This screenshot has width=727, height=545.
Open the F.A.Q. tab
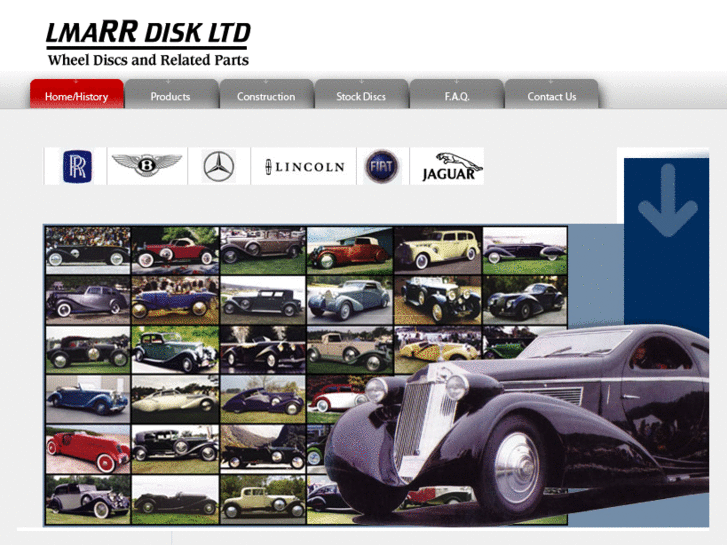tap(457, 94)
